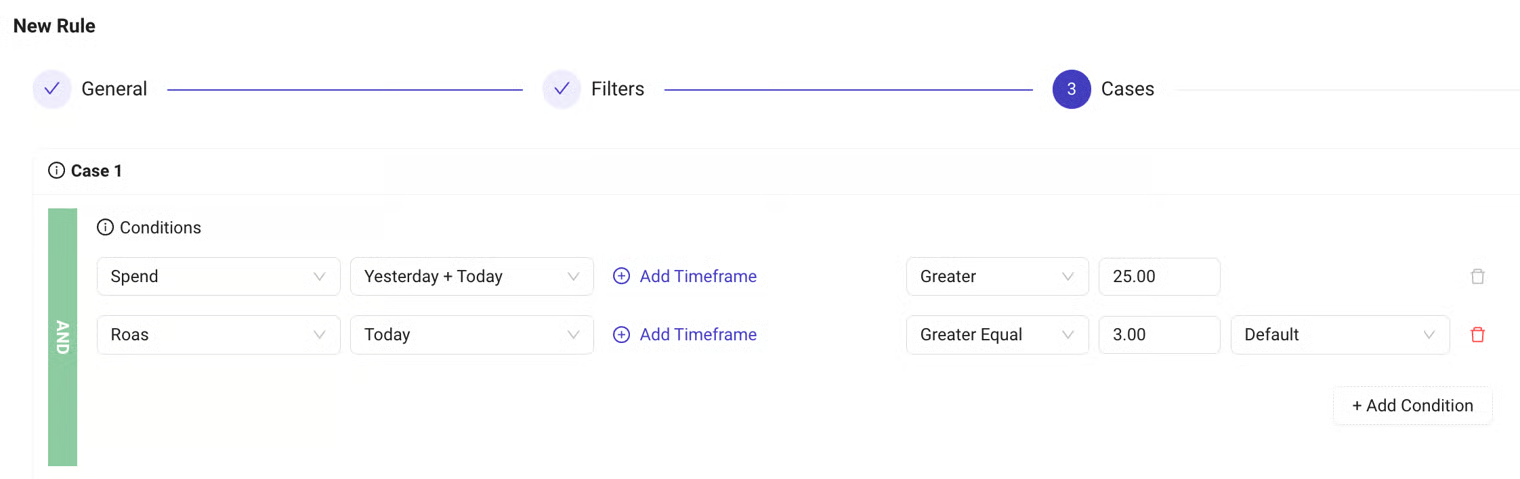Open the Yesterday + Today timeframe dropdown
1520x479 pixels.
[x=471, y=277]
